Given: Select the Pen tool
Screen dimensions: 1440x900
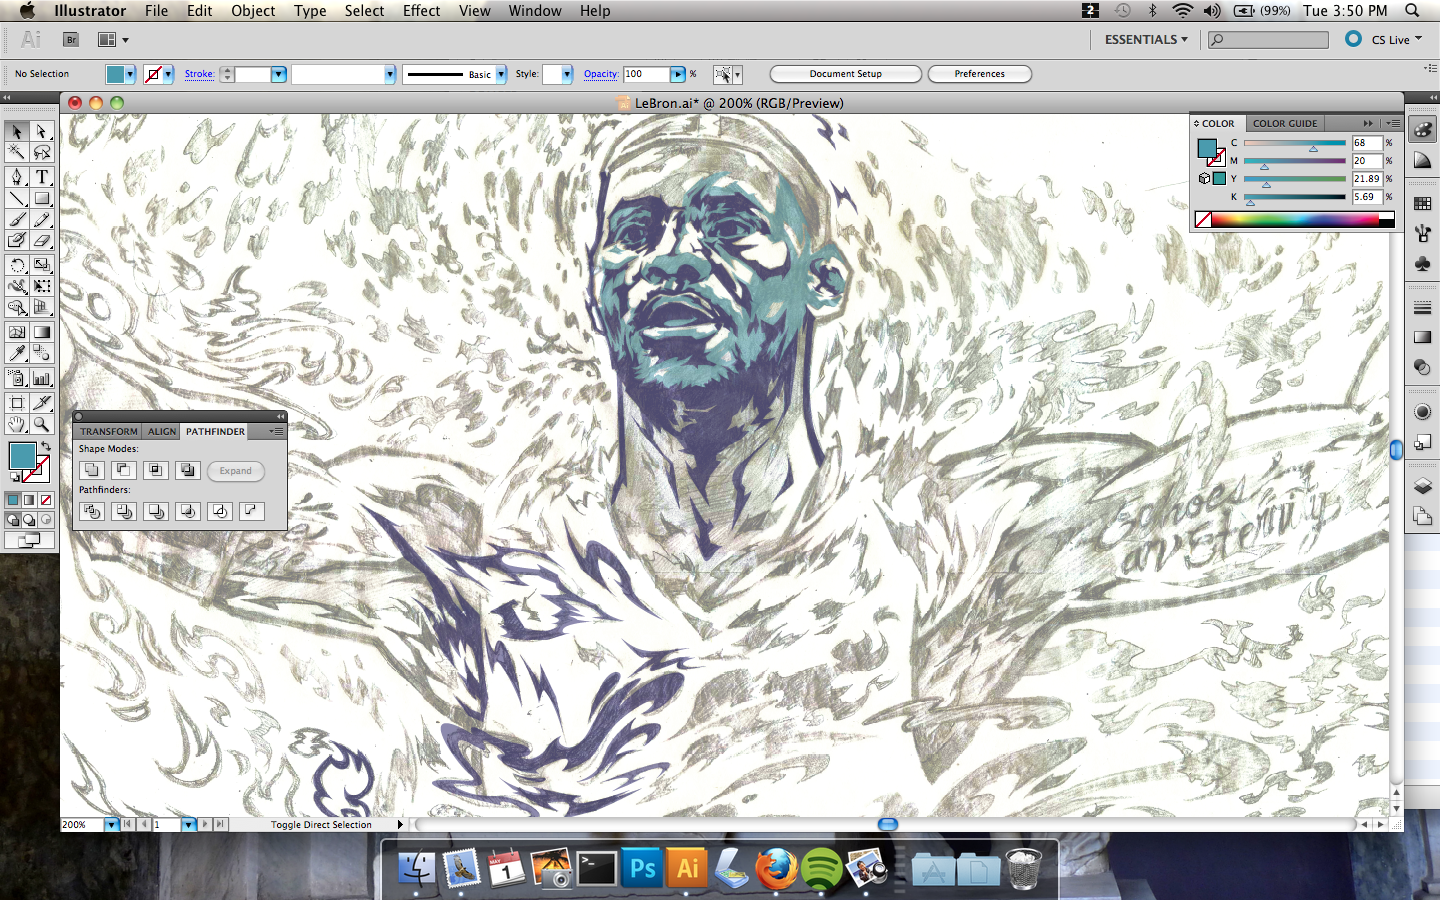Looking at the screenshot, I should pyautogui.click(x=17, y=177).
